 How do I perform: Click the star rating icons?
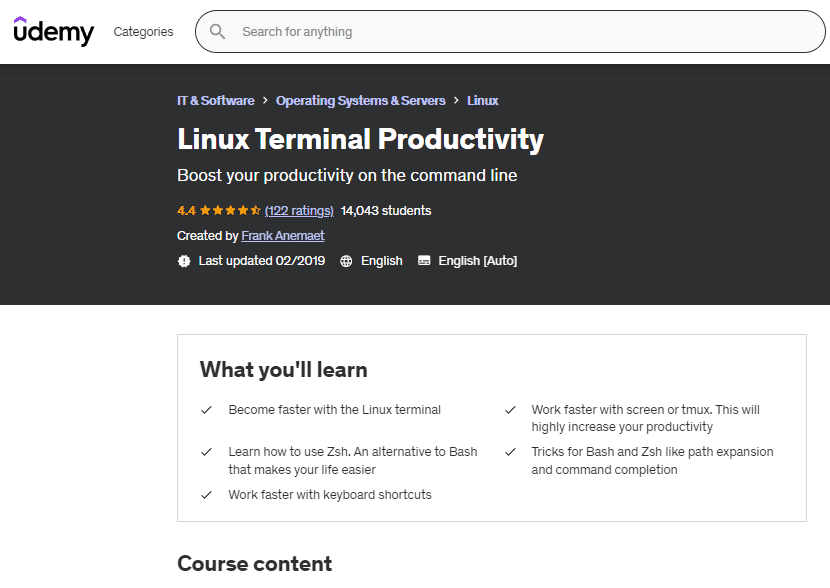coord(230,211)
